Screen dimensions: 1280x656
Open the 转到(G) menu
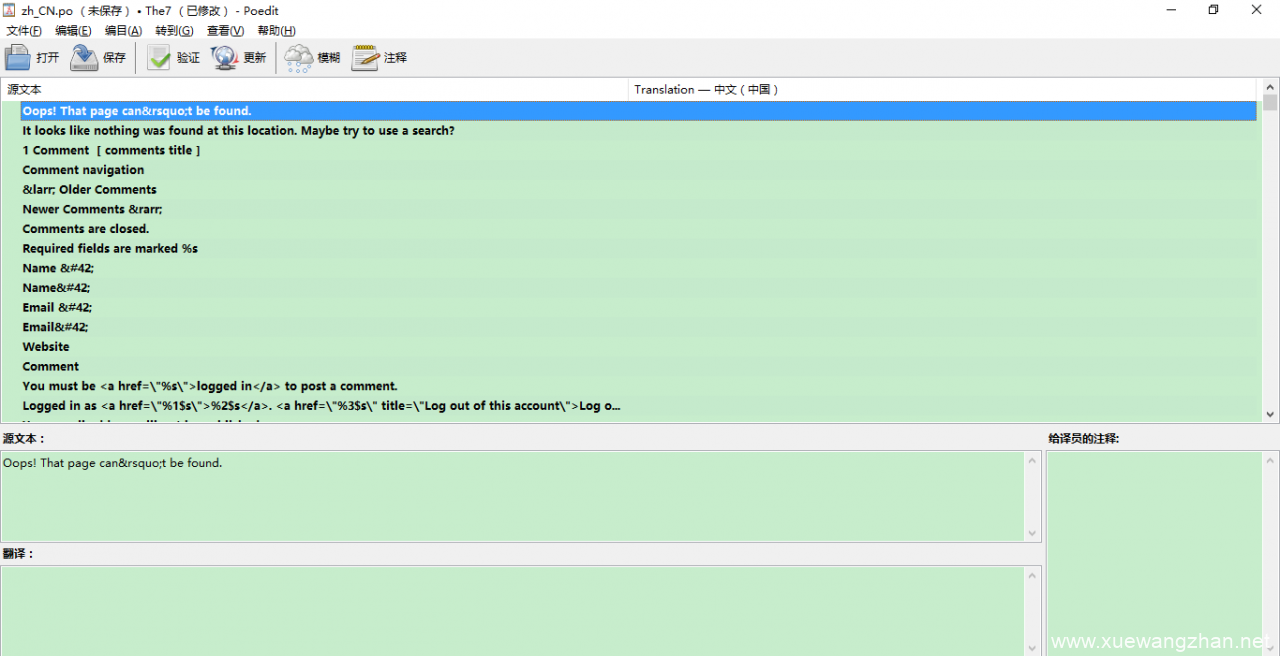174,31
